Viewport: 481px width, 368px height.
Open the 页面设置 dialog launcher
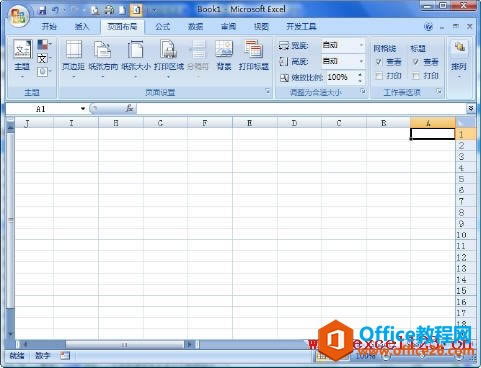tap(268, 91)
